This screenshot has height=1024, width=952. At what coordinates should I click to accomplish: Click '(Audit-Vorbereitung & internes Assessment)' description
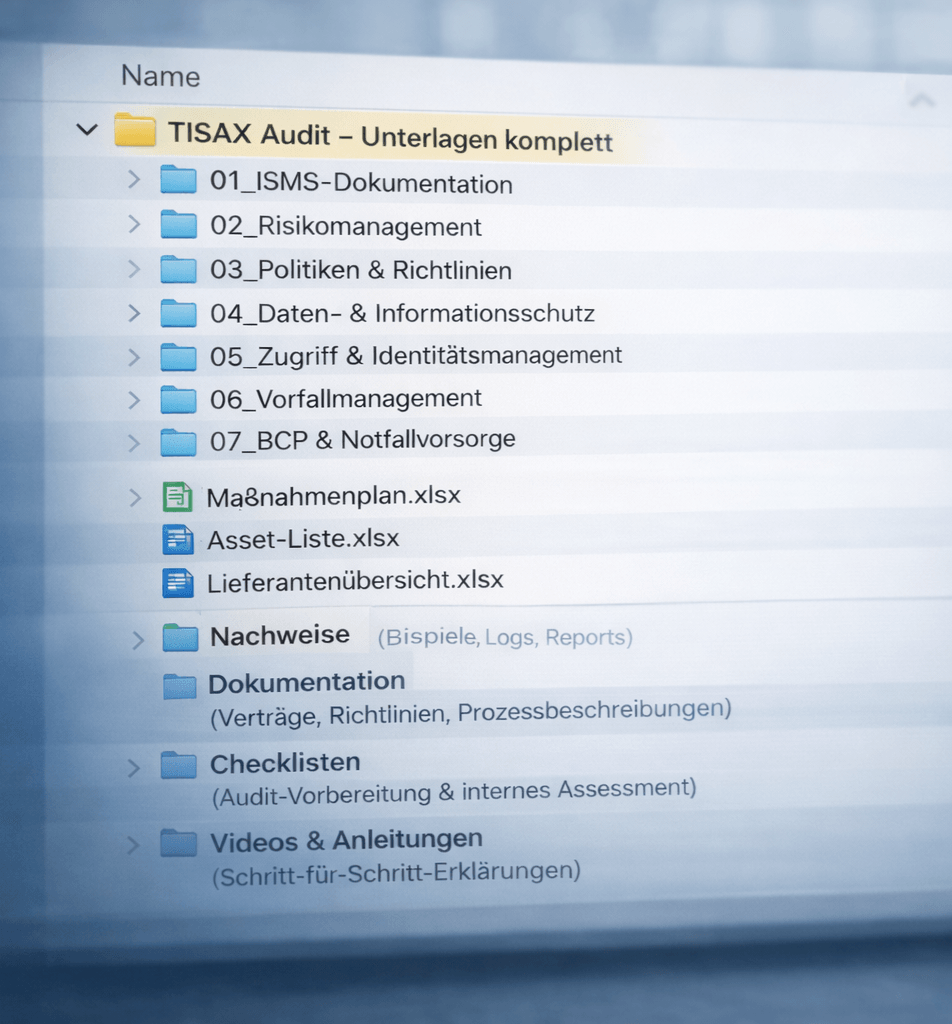click(454, 792)
